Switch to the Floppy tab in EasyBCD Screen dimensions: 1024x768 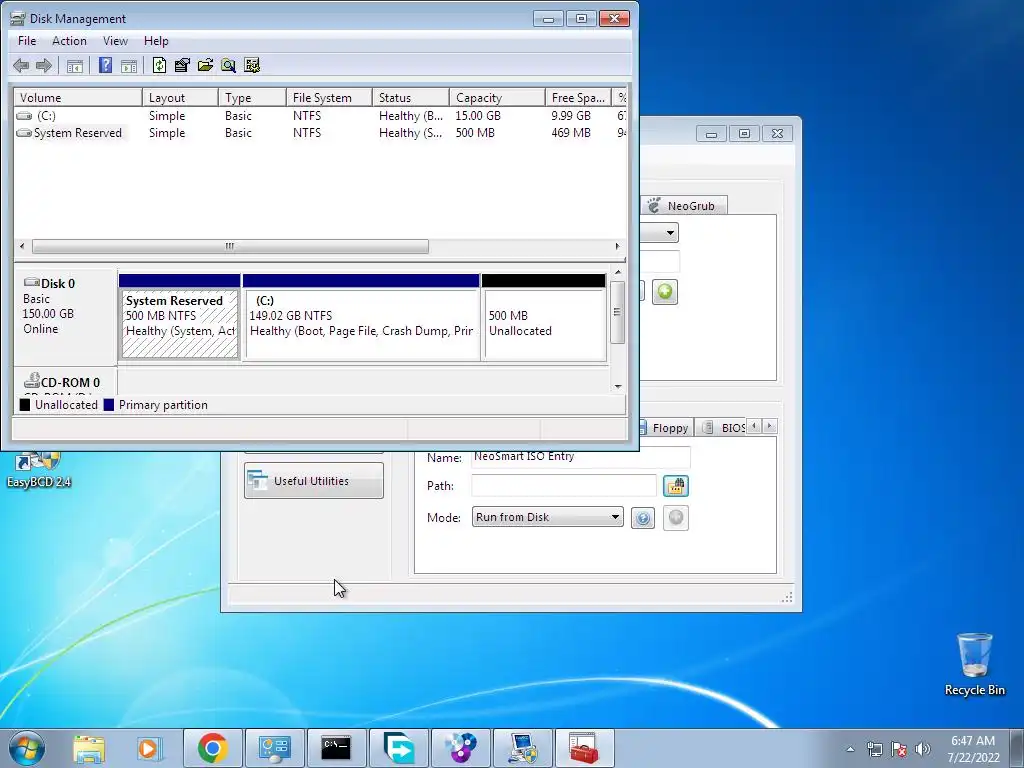tap(664, 428)
